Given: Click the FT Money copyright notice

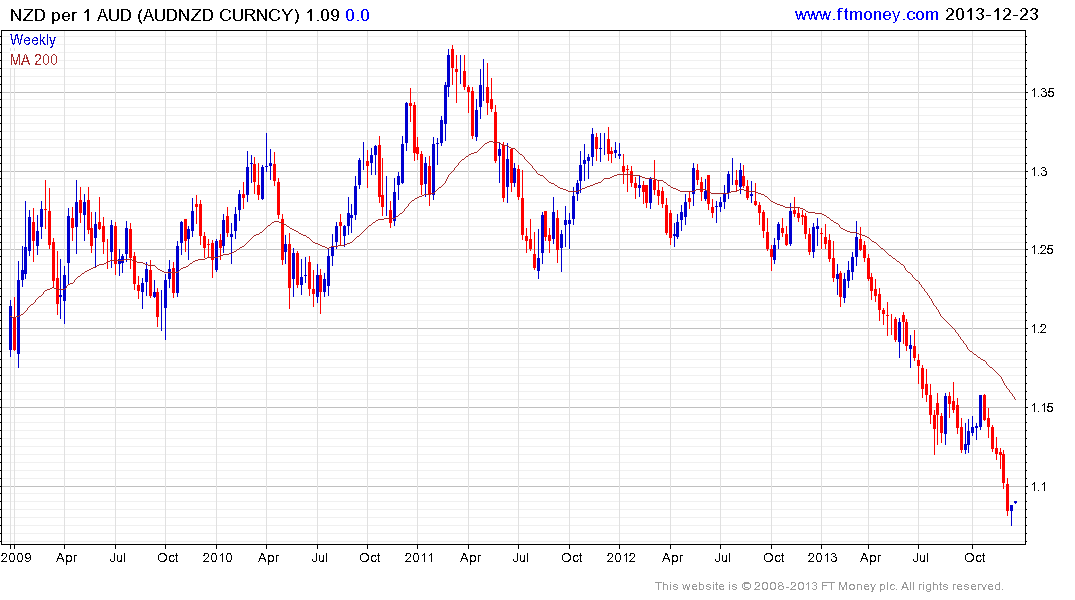Looking at the screenshot, I should click(829, 586).
